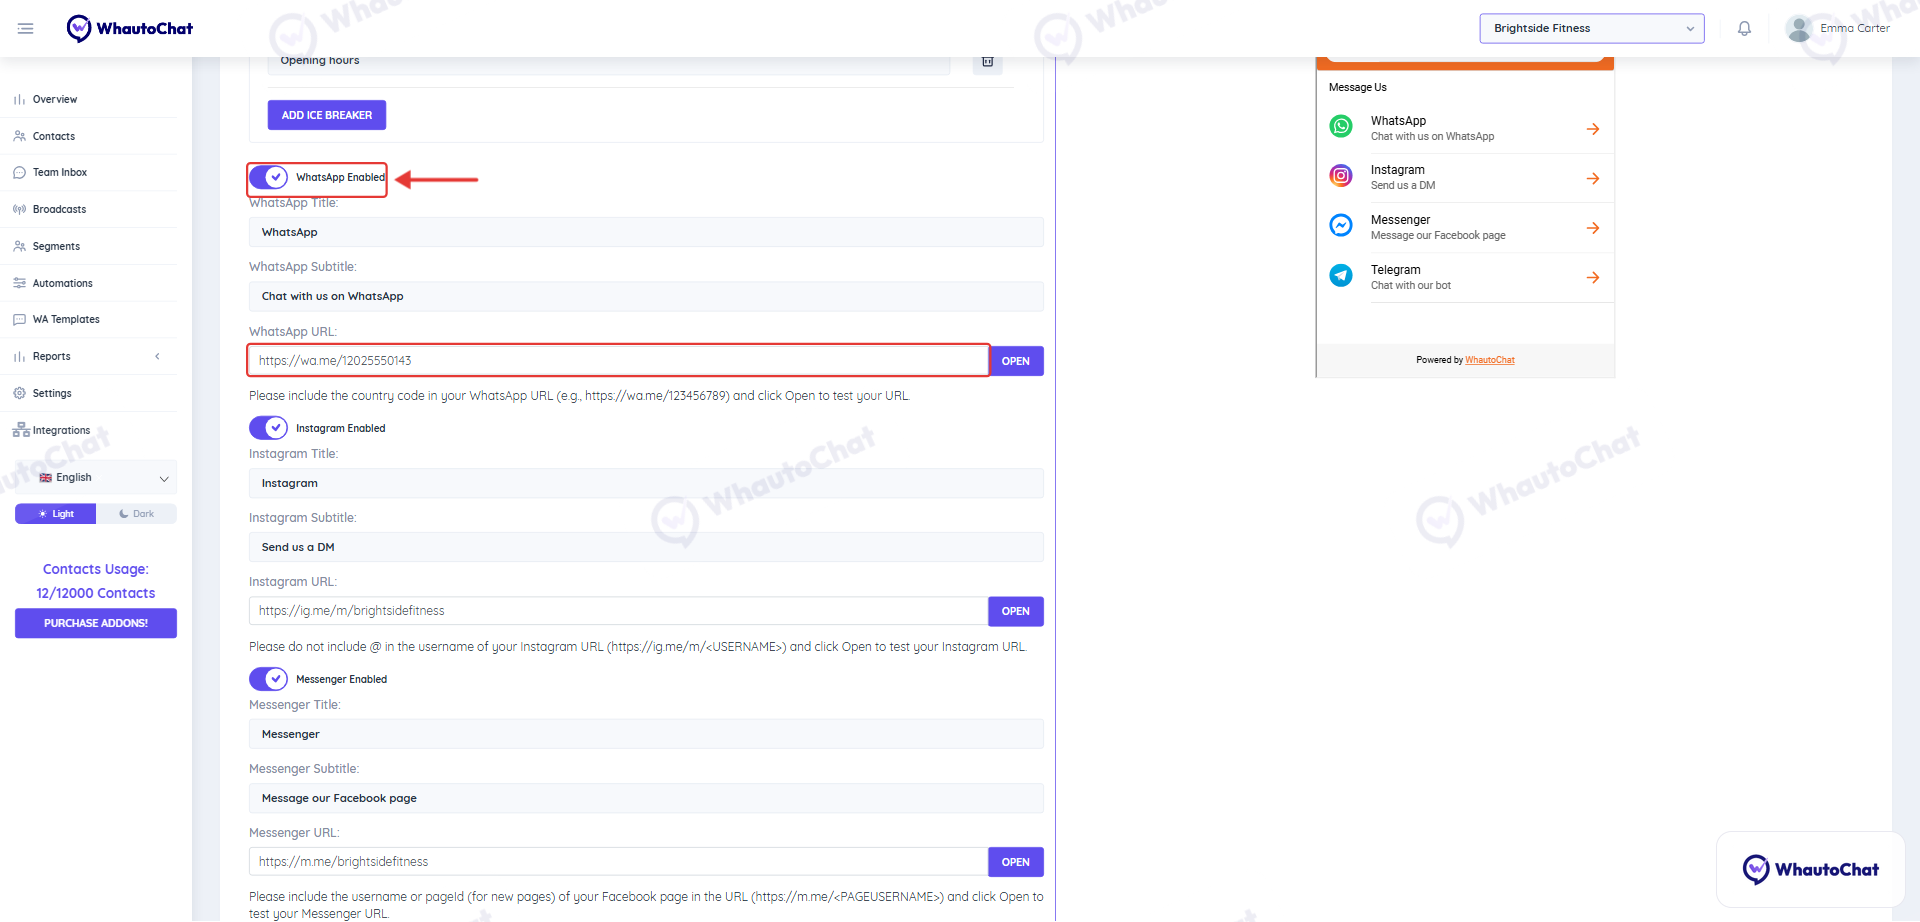
Task: Click PURCHASE ADDONS! button
Action: [x=96, y=623]
